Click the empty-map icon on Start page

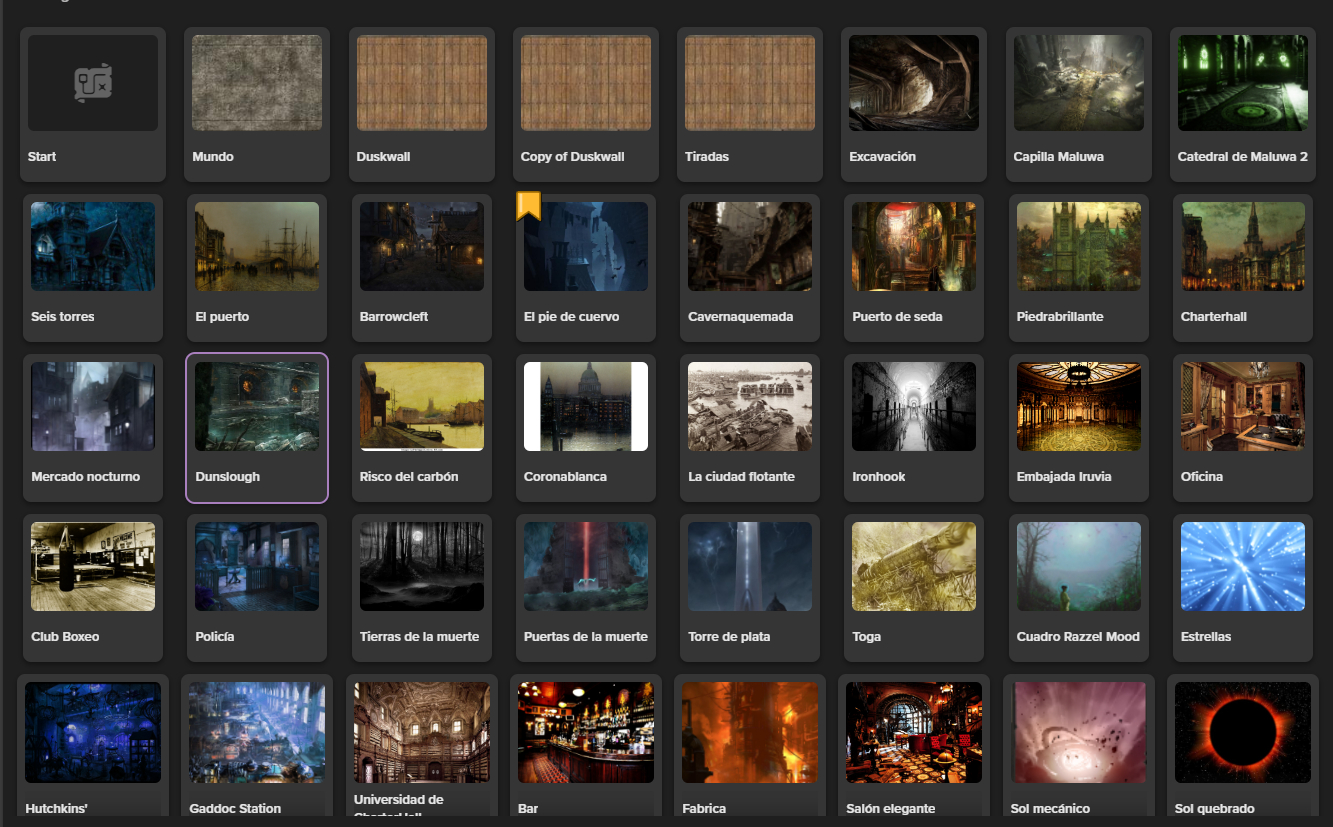point(93,83)
